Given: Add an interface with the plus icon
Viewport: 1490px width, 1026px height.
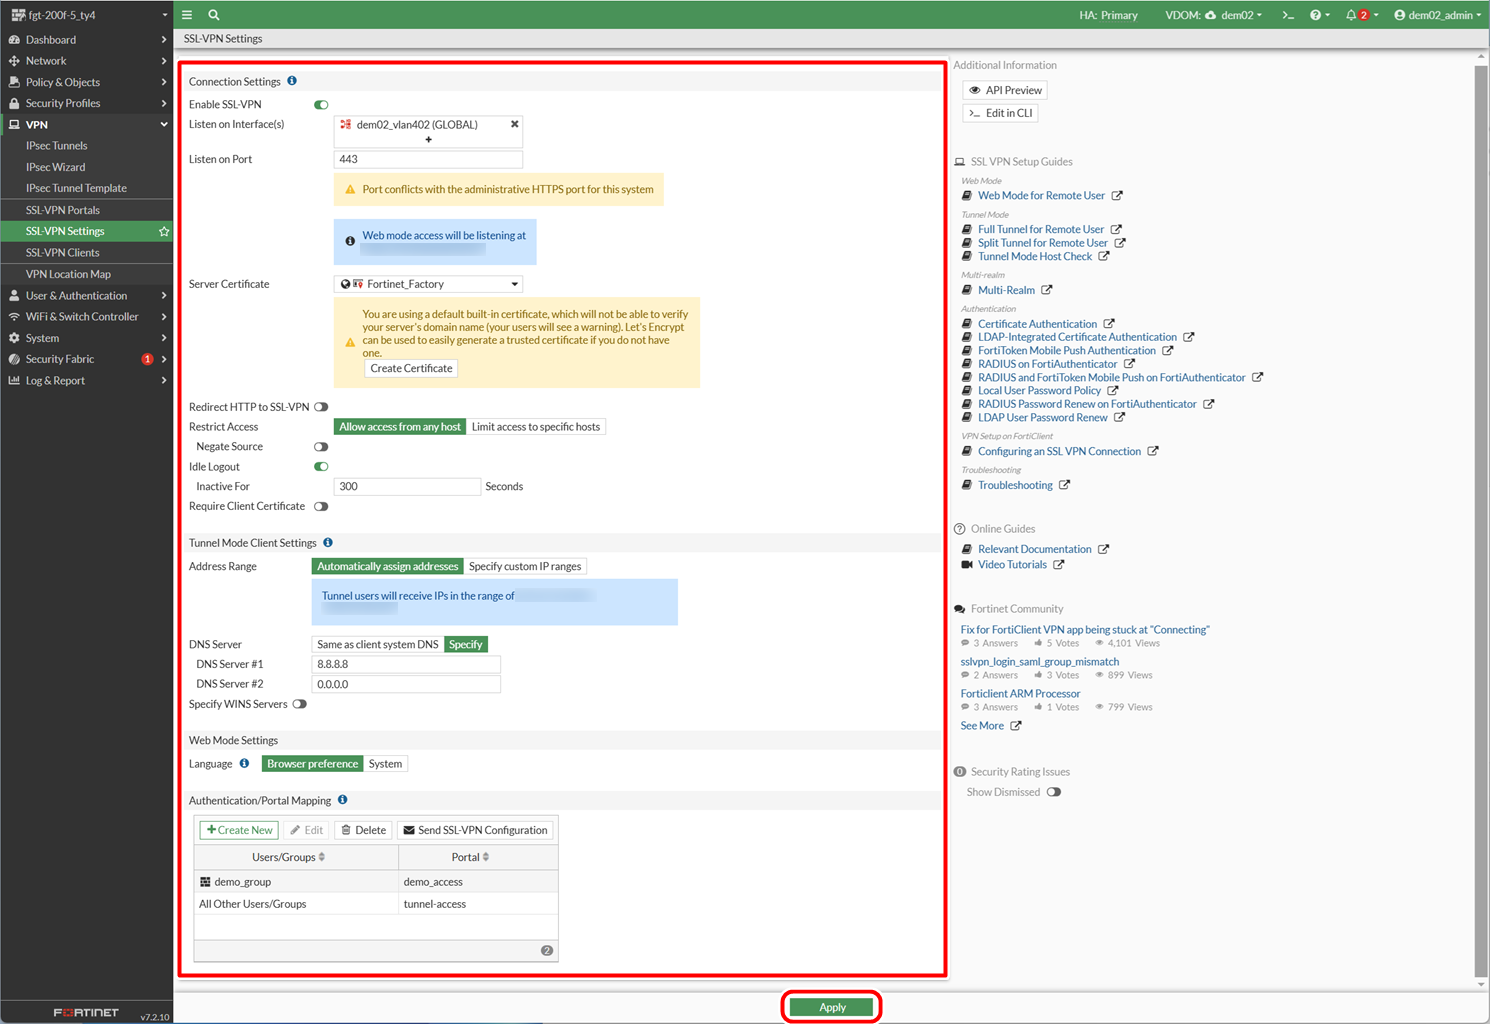Looking at the screenshot, I should coord(428,140).
